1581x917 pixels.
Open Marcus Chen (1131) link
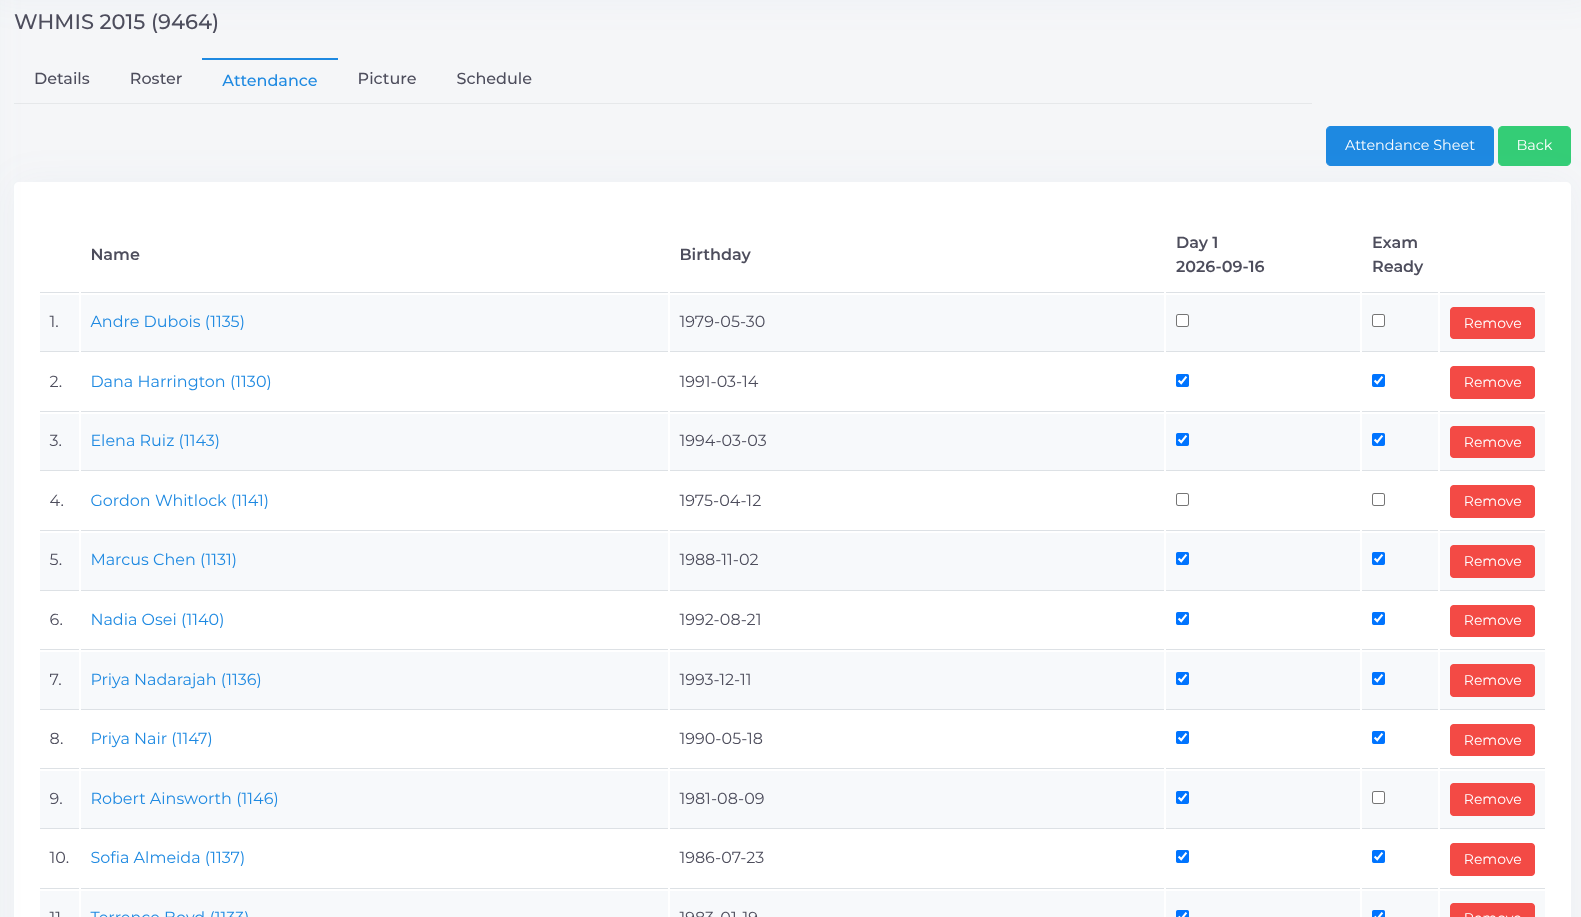tap(164, 560)
